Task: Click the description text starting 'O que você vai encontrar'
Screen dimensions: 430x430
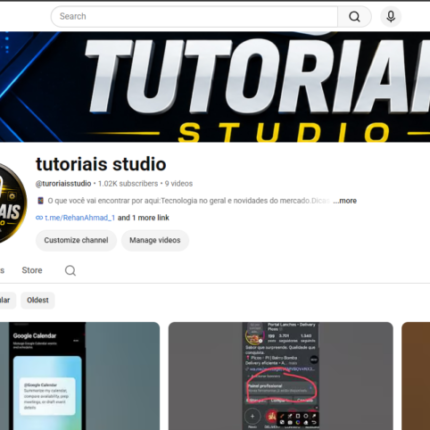Action: [x=189, y=201]
